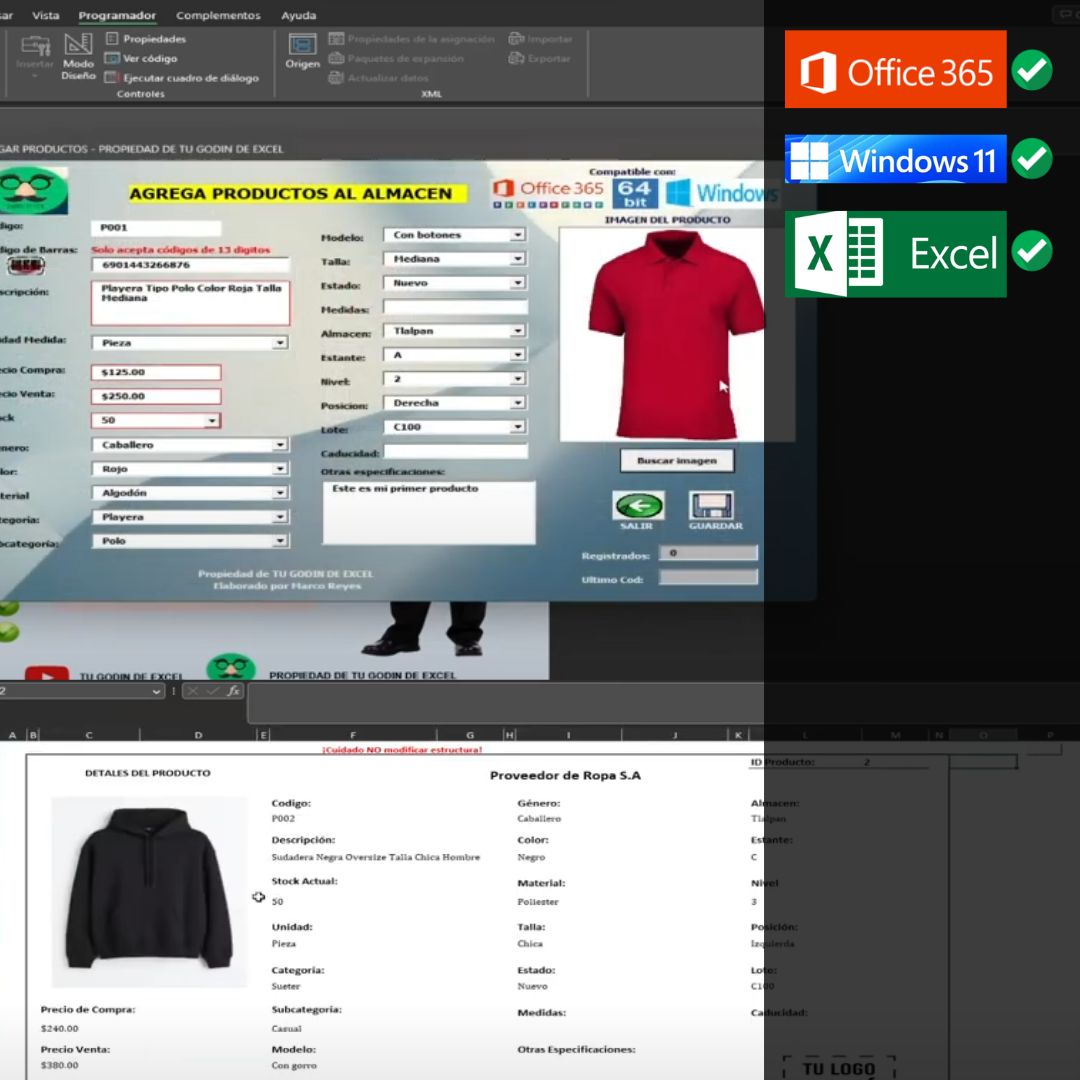Click the green Excel banner
1080x1080 pixels.
click(x=895, y=254)
